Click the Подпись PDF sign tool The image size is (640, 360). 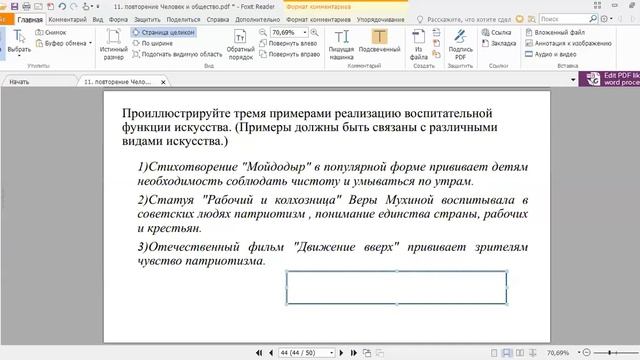tap(460, 45)
